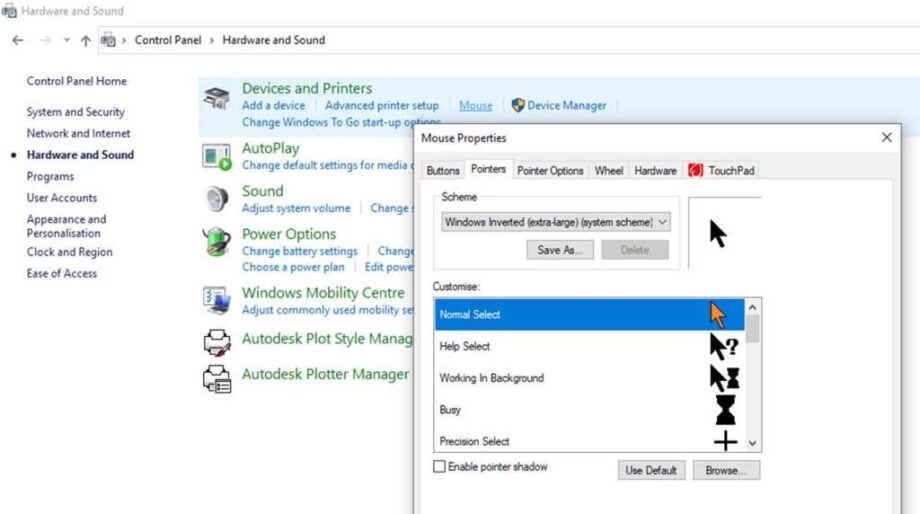
Task: Click the Save As... button
Action: pyautogui.click(x=560, y=250)
